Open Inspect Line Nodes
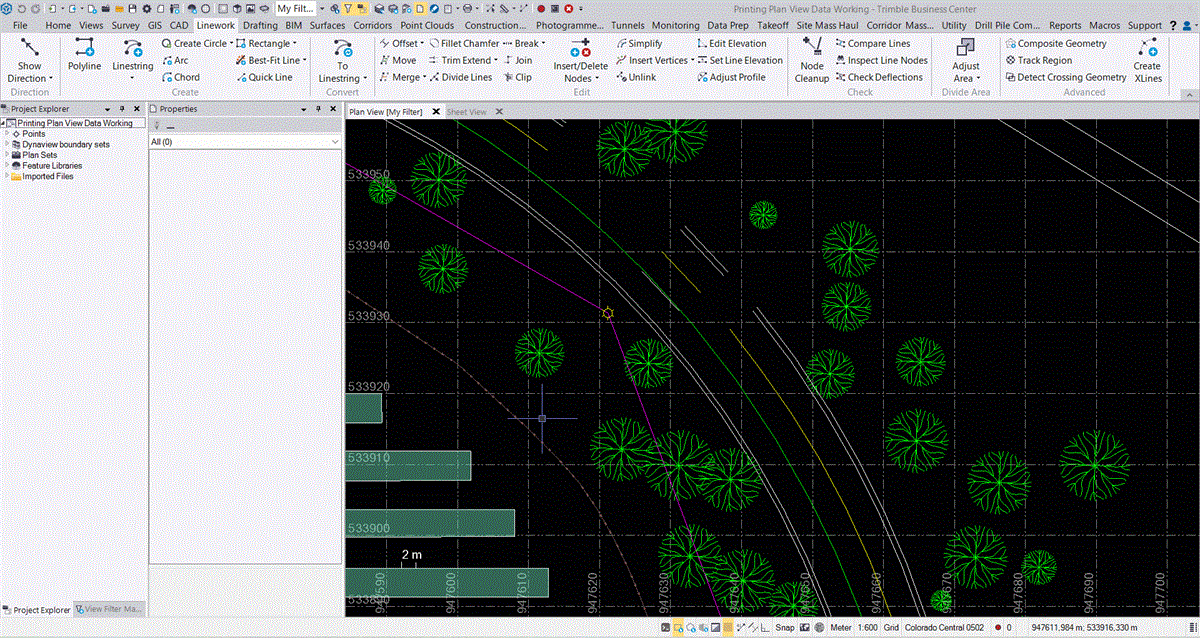The image size is (1200, 638). pos(881,60)
